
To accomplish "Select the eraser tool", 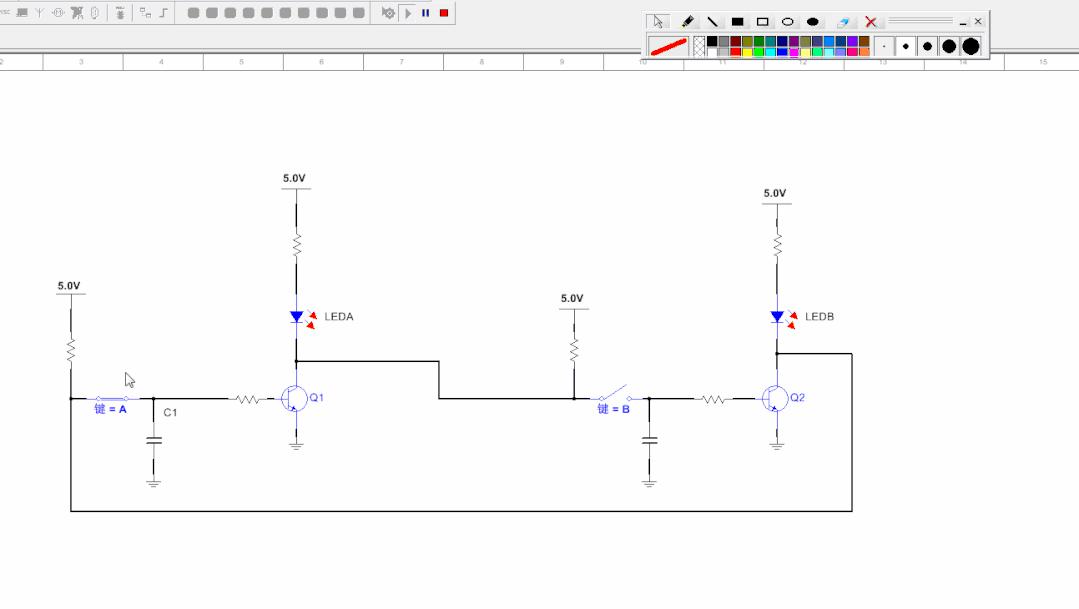I will [843, 21].
